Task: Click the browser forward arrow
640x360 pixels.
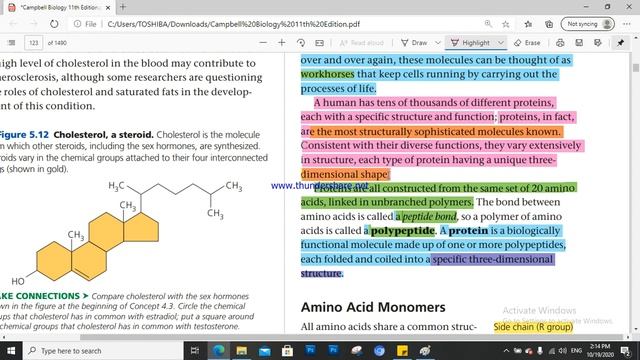Action: (33, 24)
